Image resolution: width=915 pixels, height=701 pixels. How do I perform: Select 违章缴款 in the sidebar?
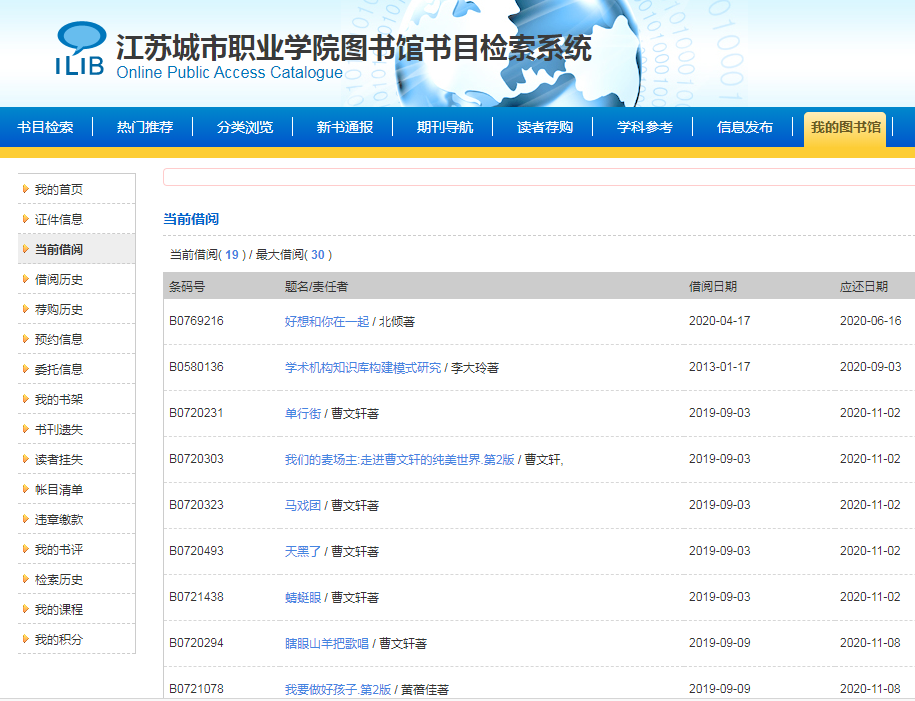pos(59,520)
